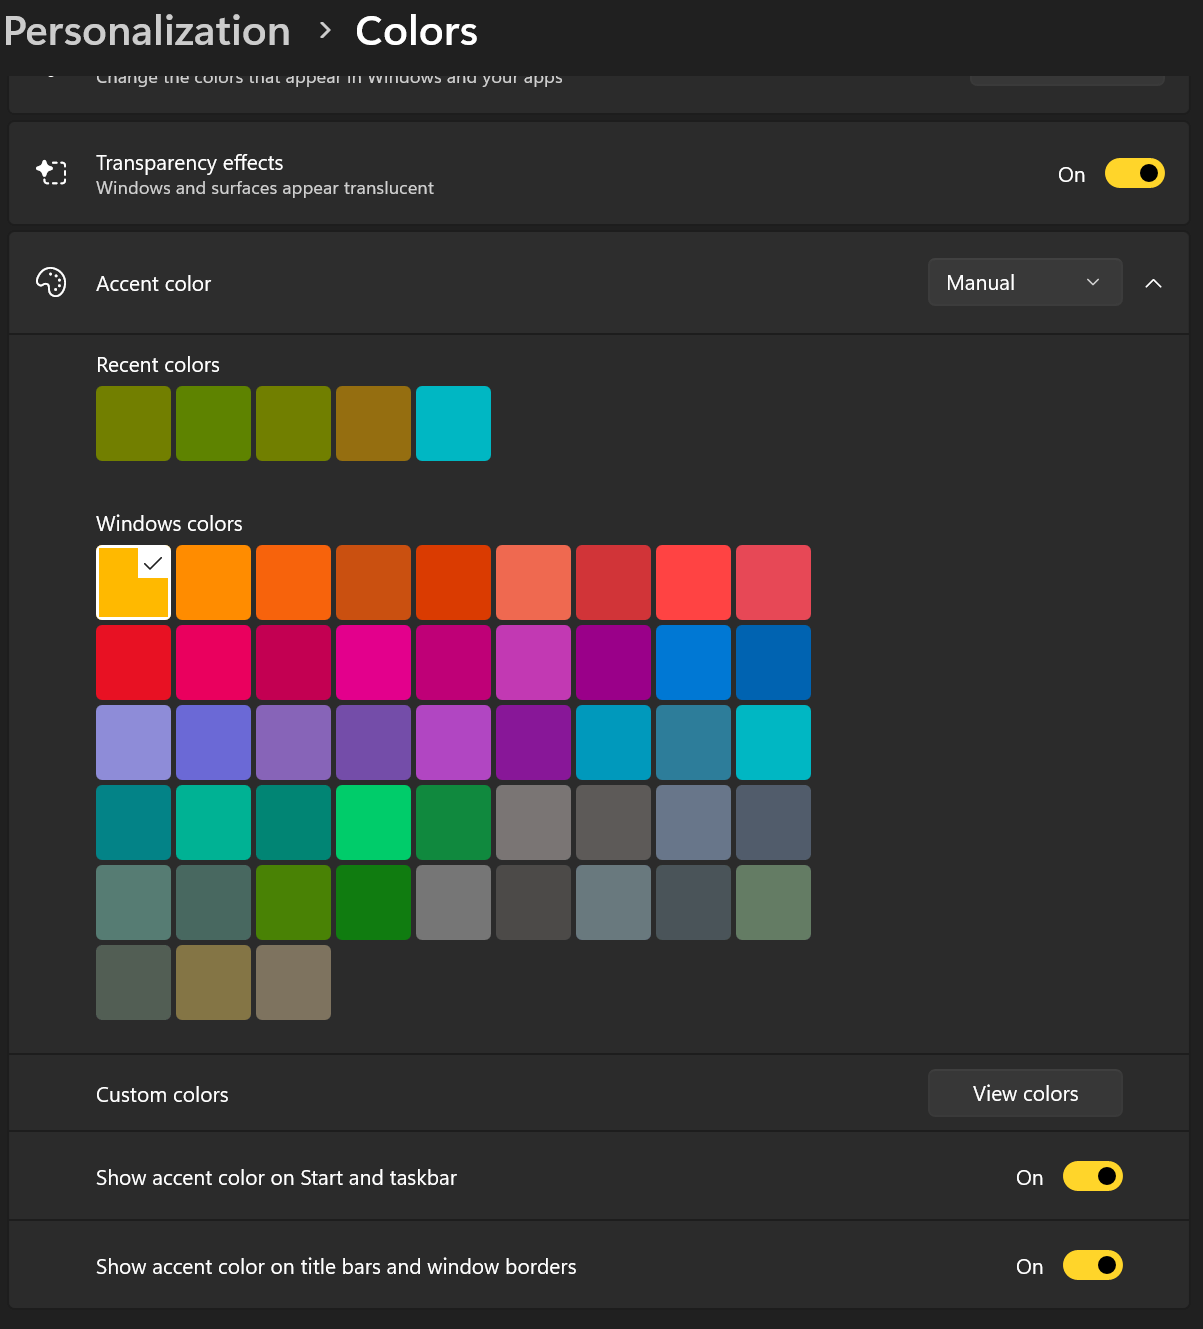Viewport: 1203px width, 1329px height.
Task: Pick the cyan recent color swatch
Action: pyautogui.click(x=453, y=423)
